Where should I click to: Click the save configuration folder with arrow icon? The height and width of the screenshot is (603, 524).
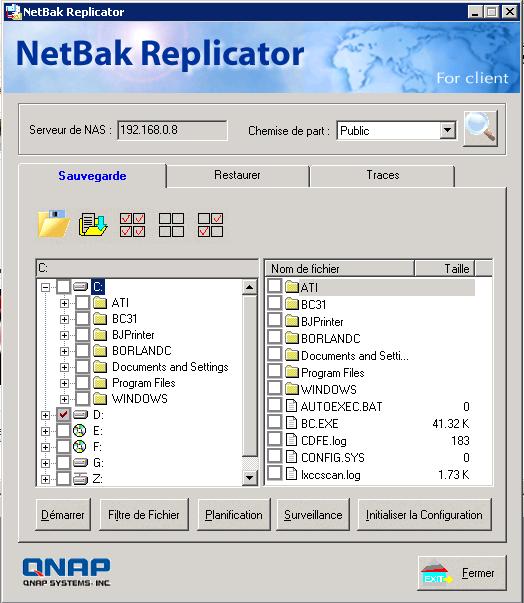(93, 225)
